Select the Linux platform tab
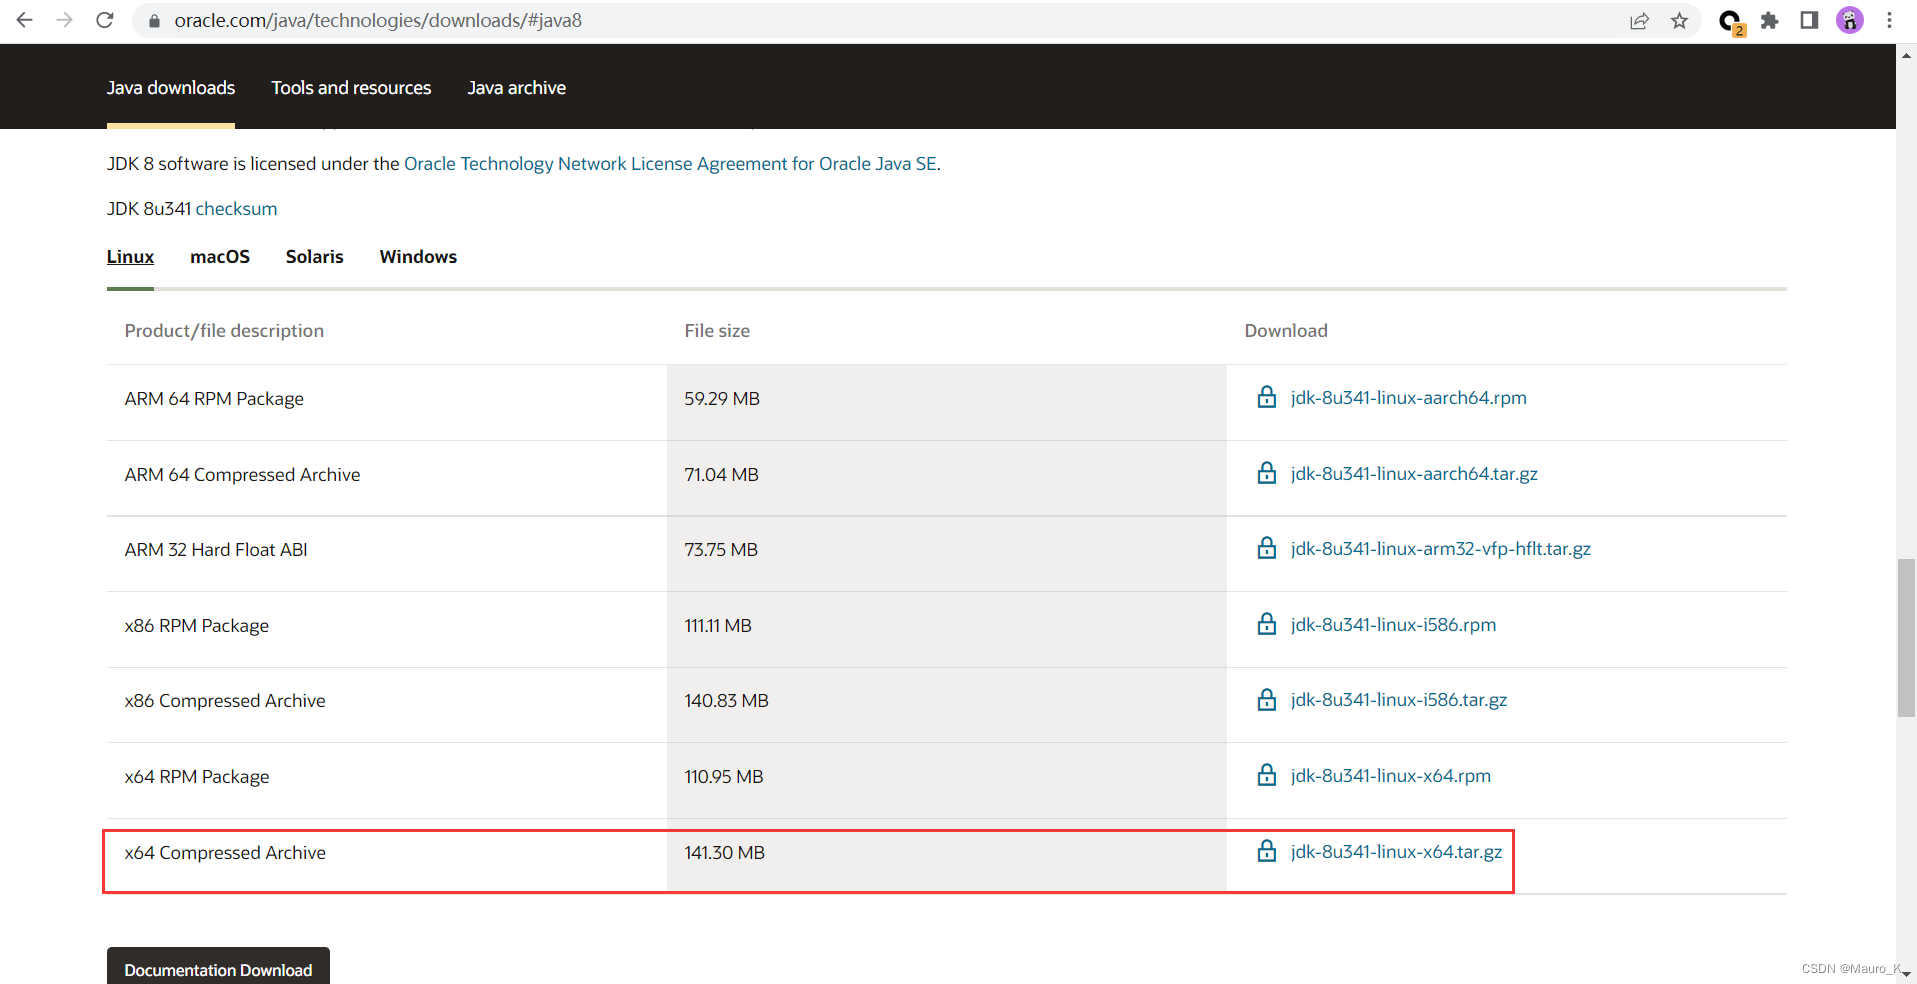This screenshot has height=984, width=1917. pos(131,257)
